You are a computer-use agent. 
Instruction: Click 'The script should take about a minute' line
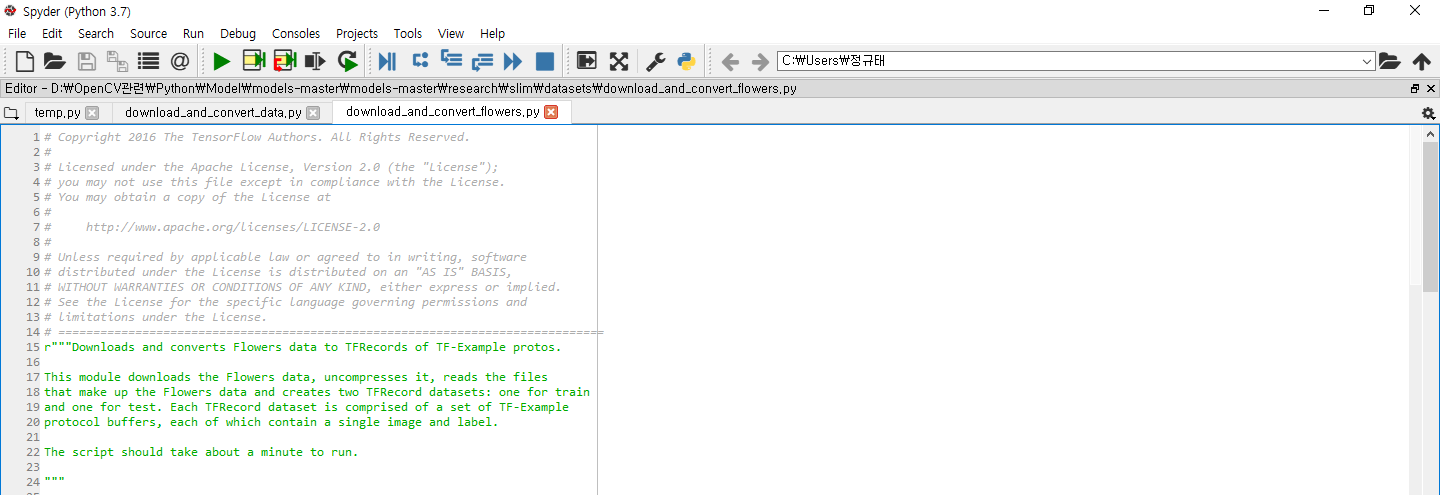(201, 452)
